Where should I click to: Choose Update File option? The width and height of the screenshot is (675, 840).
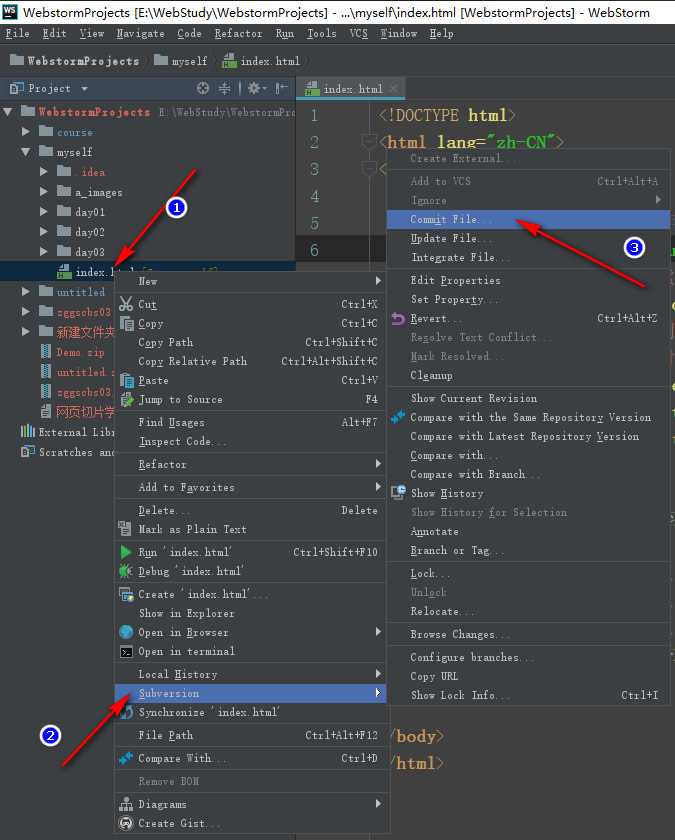pyautogui.click(x=528, y=238)
